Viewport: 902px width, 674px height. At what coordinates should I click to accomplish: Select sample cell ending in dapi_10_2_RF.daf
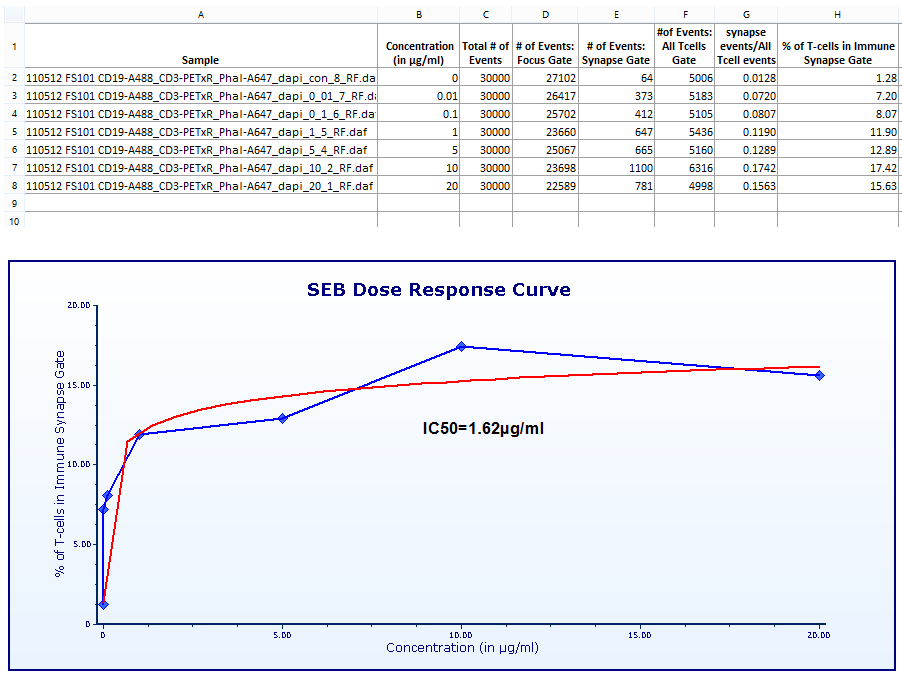[201, 168]
